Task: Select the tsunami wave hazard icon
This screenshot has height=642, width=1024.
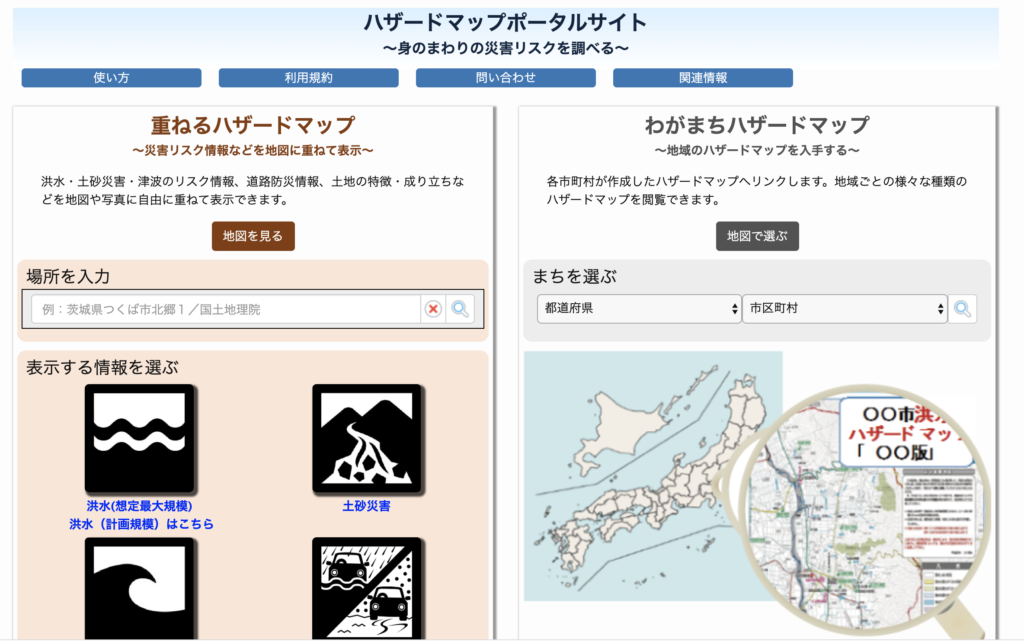Action: click(139, 589)
